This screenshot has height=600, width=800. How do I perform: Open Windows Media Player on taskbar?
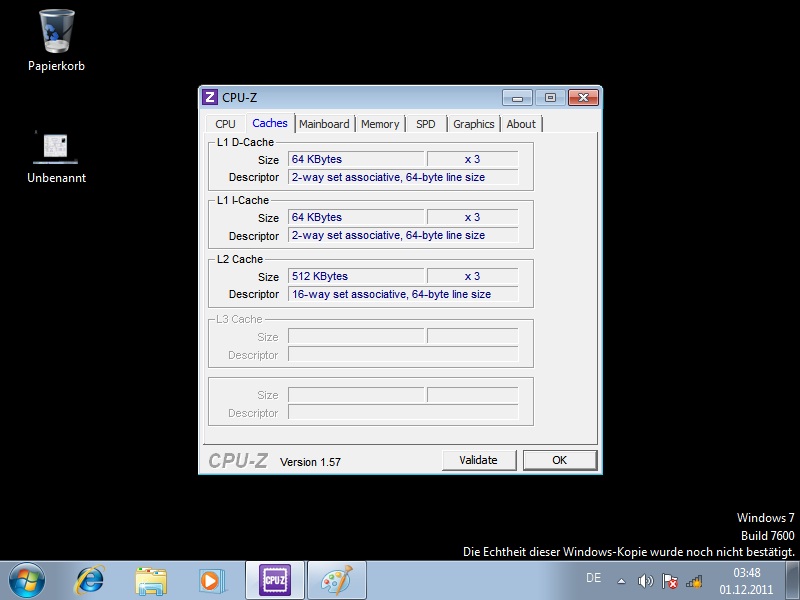(211, 581)
